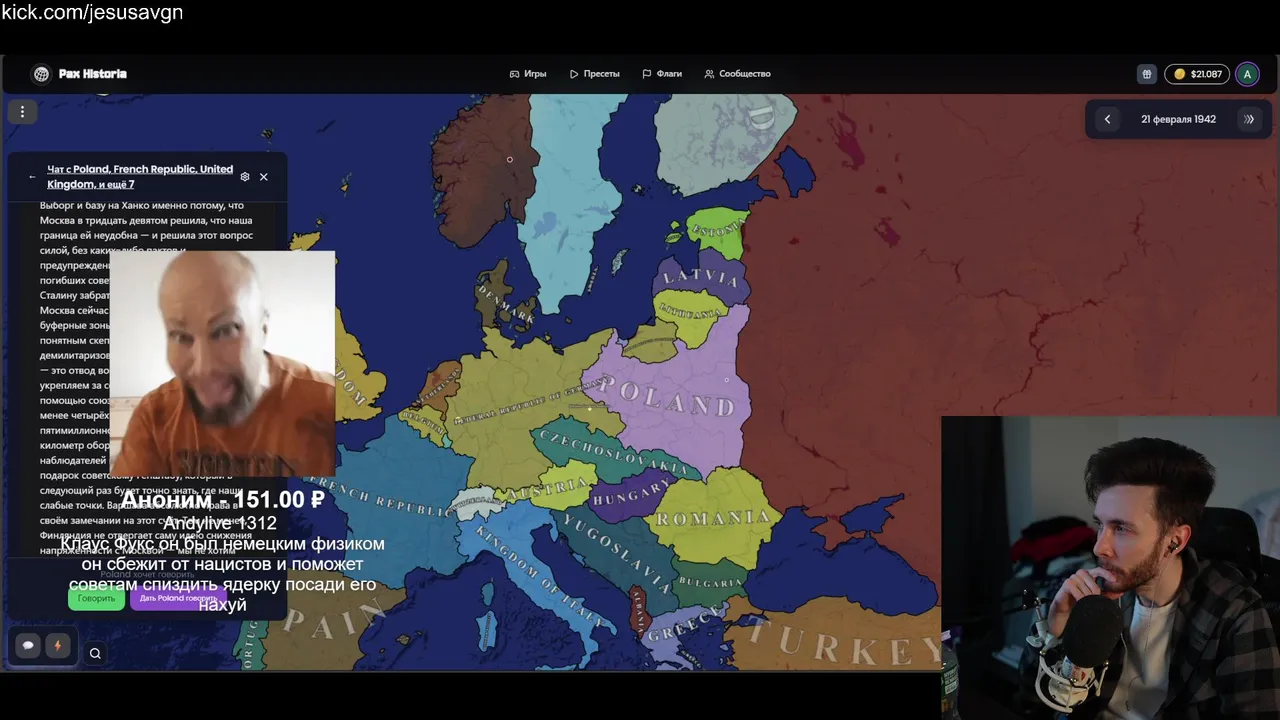Go back with the chat back arrow

pos(32,177)
